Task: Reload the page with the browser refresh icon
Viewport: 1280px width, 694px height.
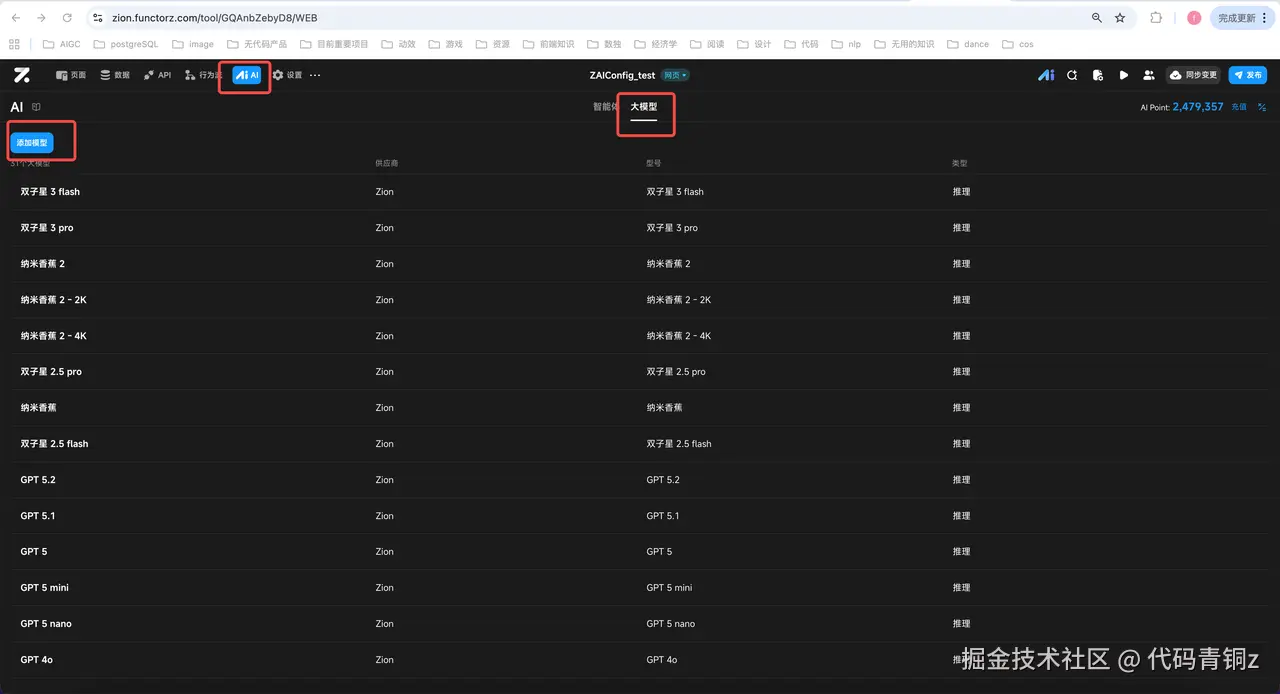Action: (x=67, y=18)
